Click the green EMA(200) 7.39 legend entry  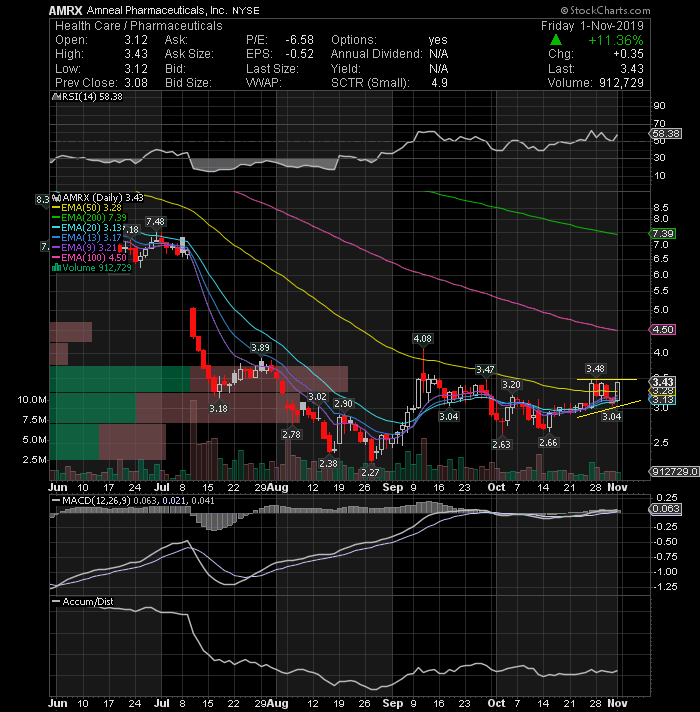(89, 218)
